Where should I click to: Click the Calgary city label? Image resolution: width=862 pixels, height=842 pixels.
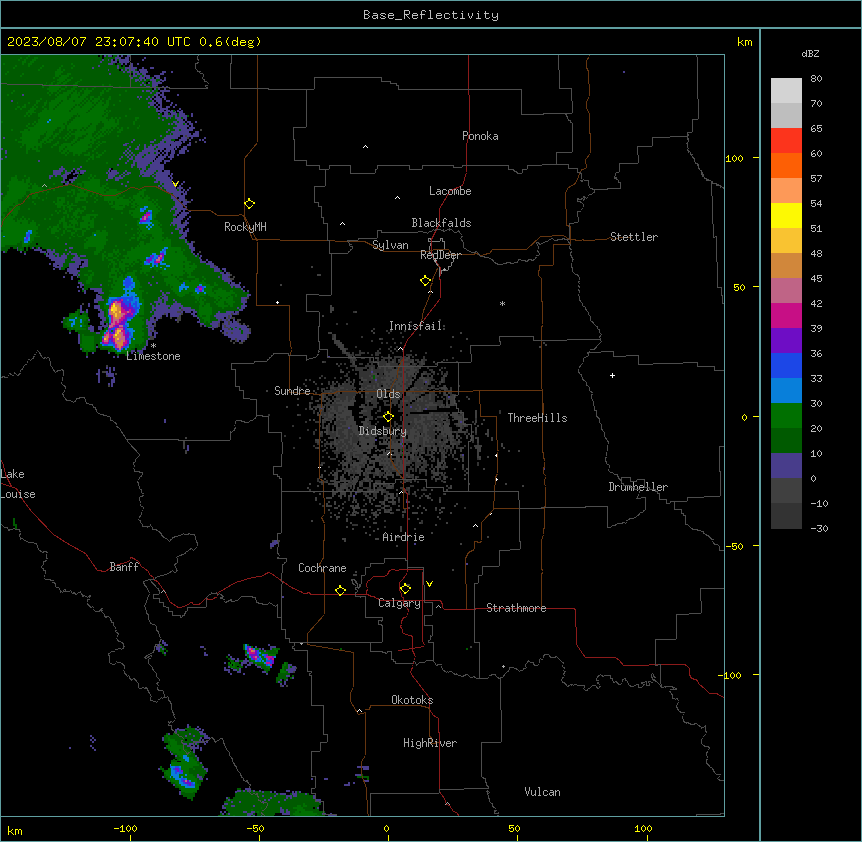[399, 603]
